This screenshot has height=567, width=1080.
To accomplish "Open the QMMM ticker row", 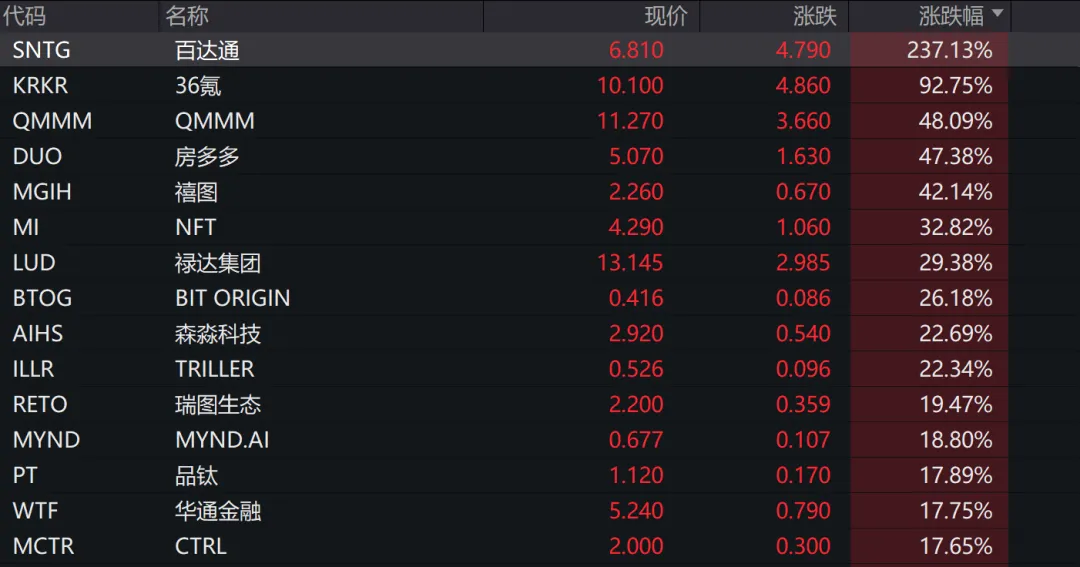I will [x=52, y=121].
